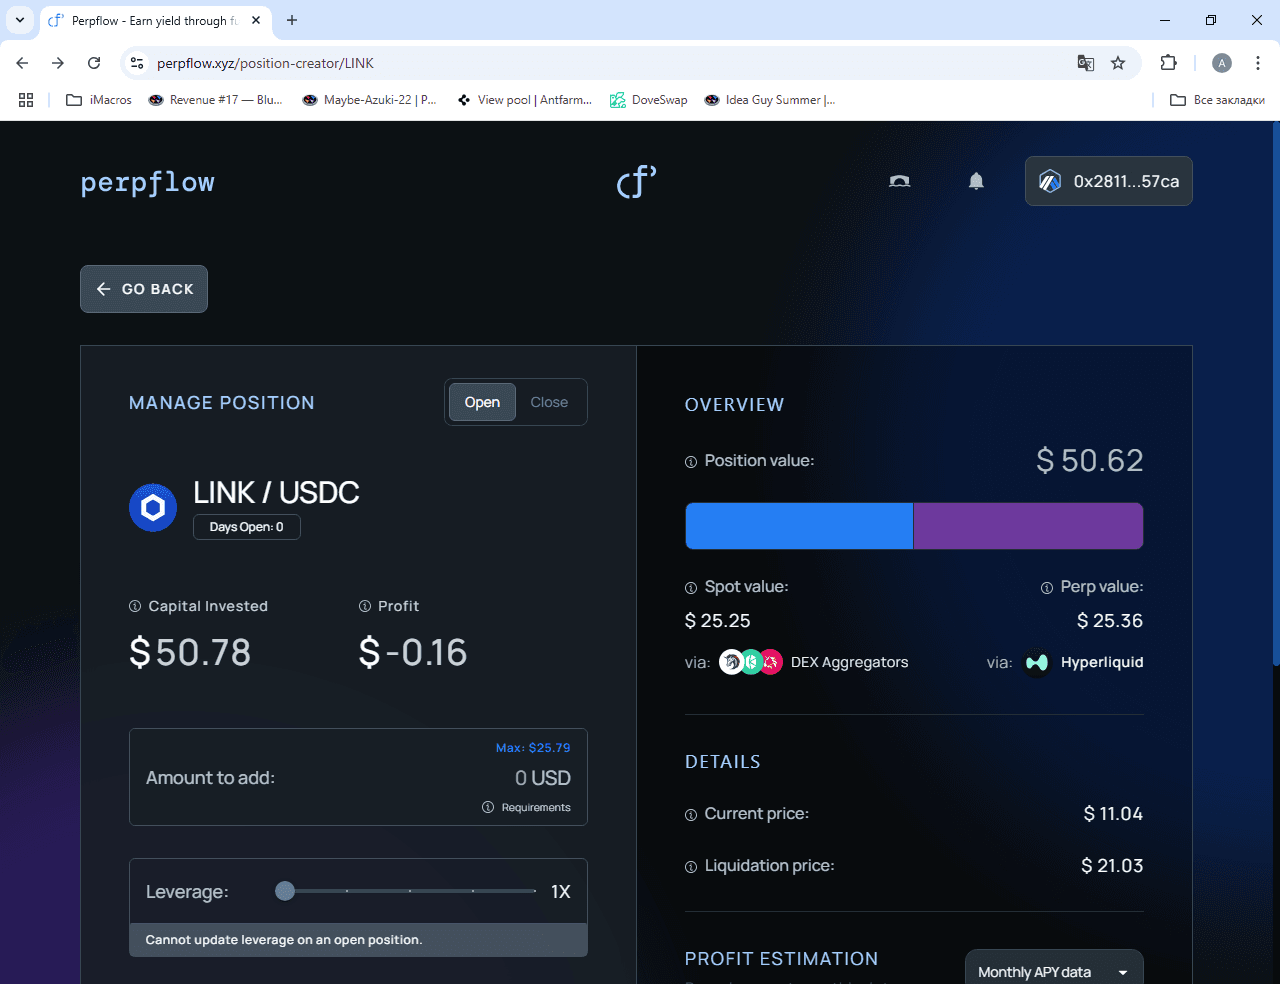Click the Days Open: 0 badge
The width and height of the screenshot is (1280, 984).
click(247, 527)
